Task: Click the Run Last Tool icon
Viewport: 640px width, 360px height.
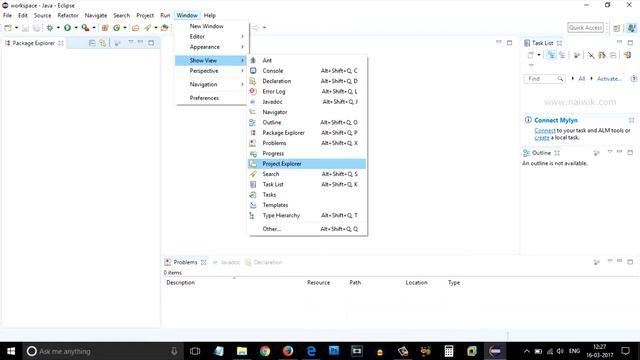Action: 85,28
